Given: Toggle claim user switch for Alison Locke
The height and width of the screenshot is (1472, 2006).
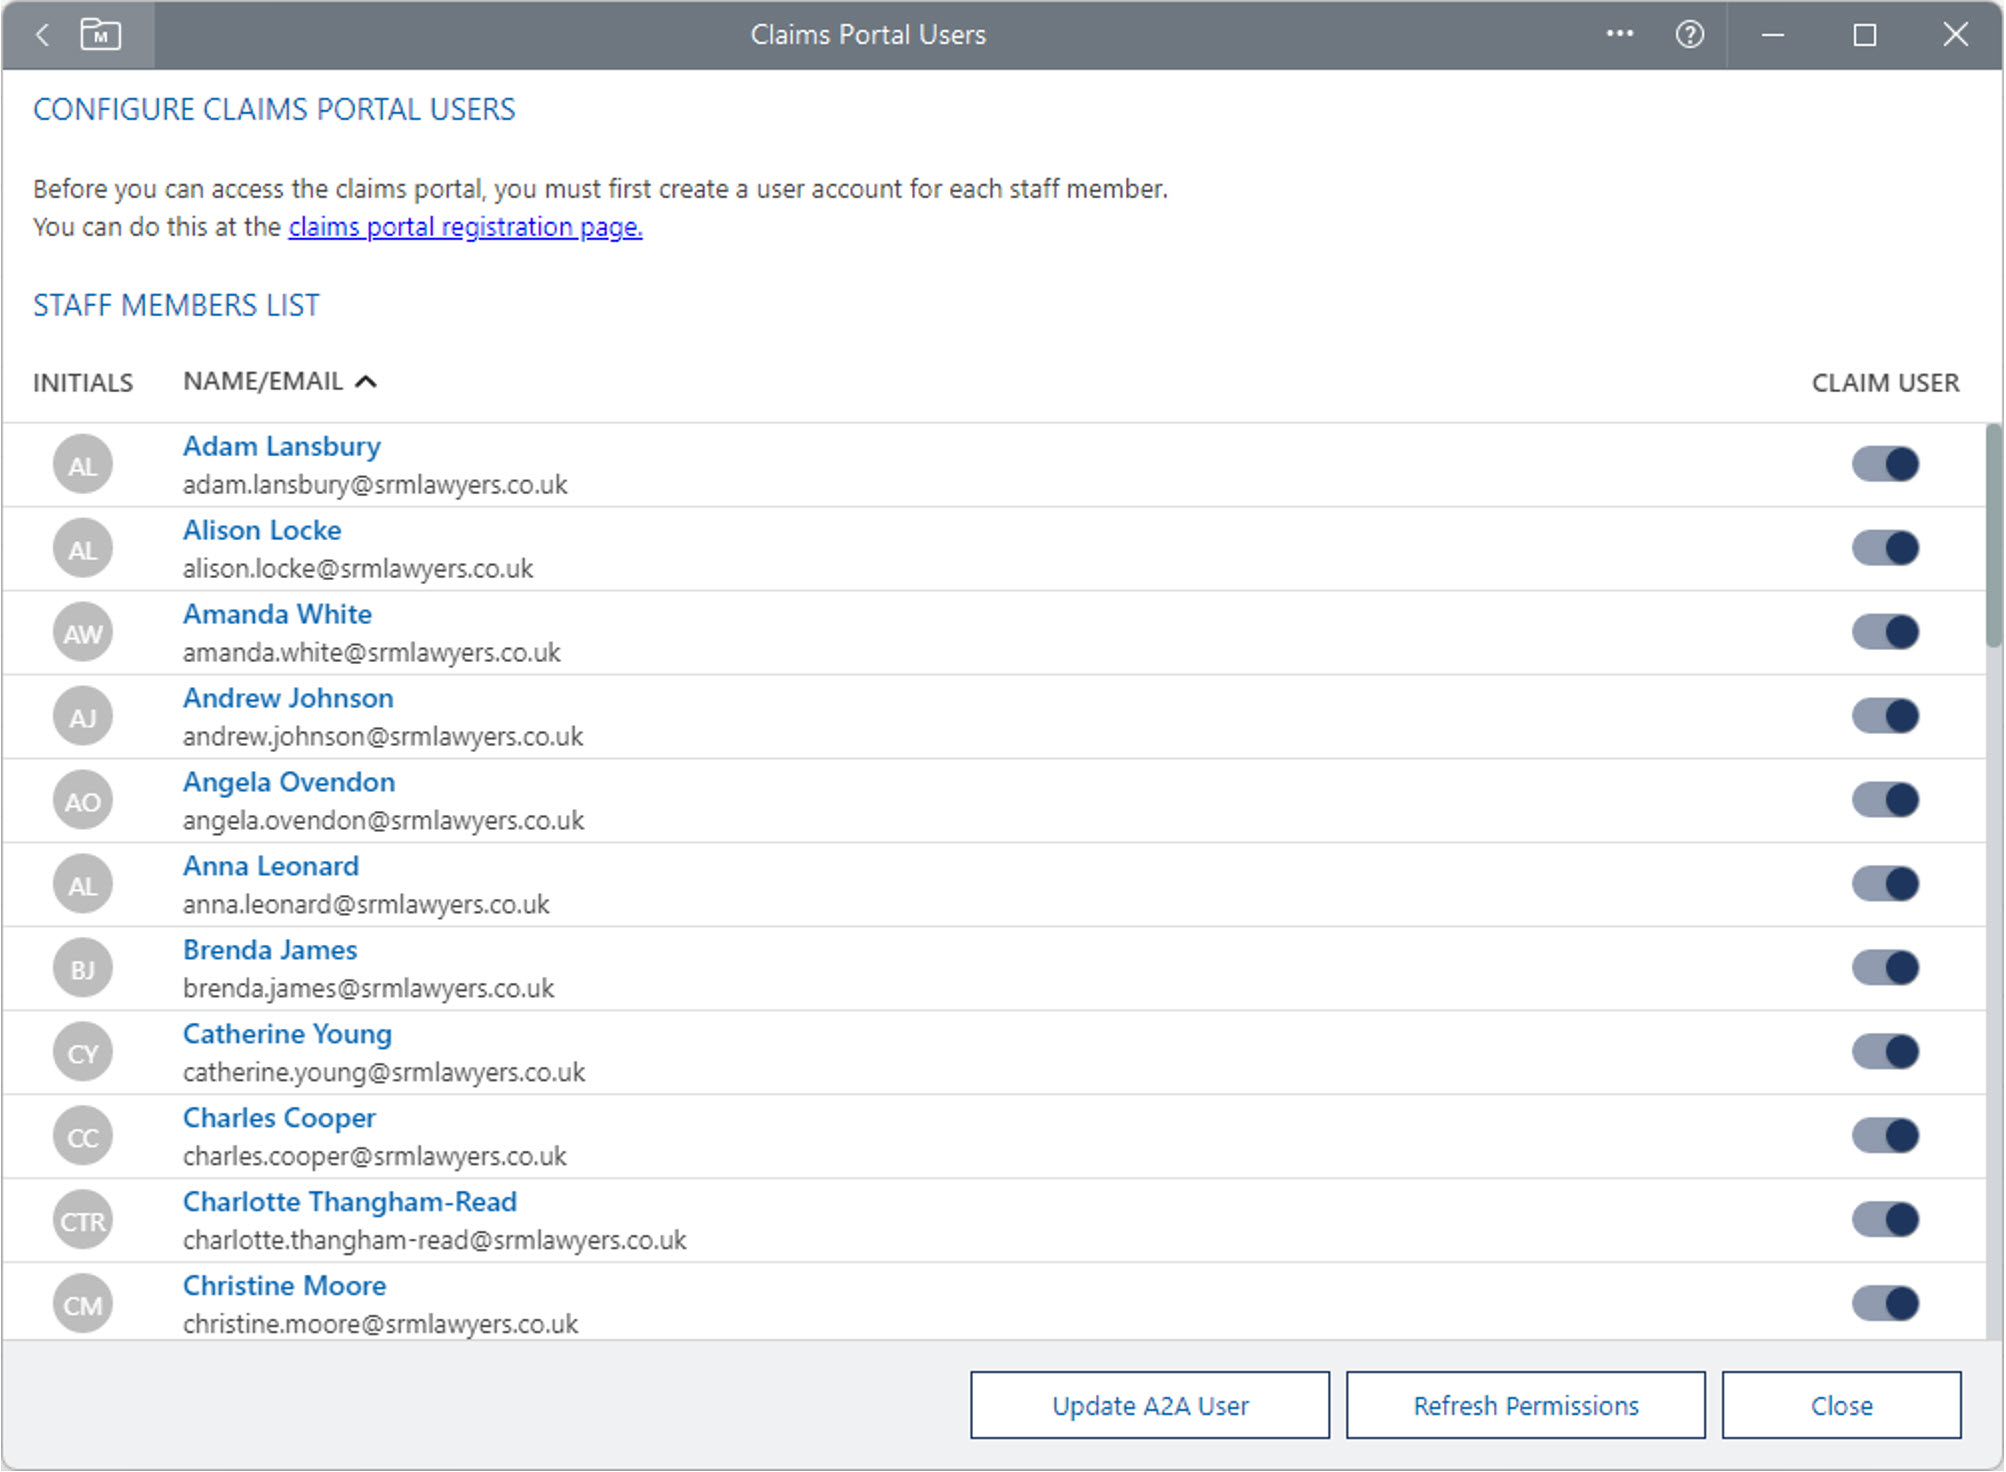Looking at the screenshot, I should (1884, 548).
